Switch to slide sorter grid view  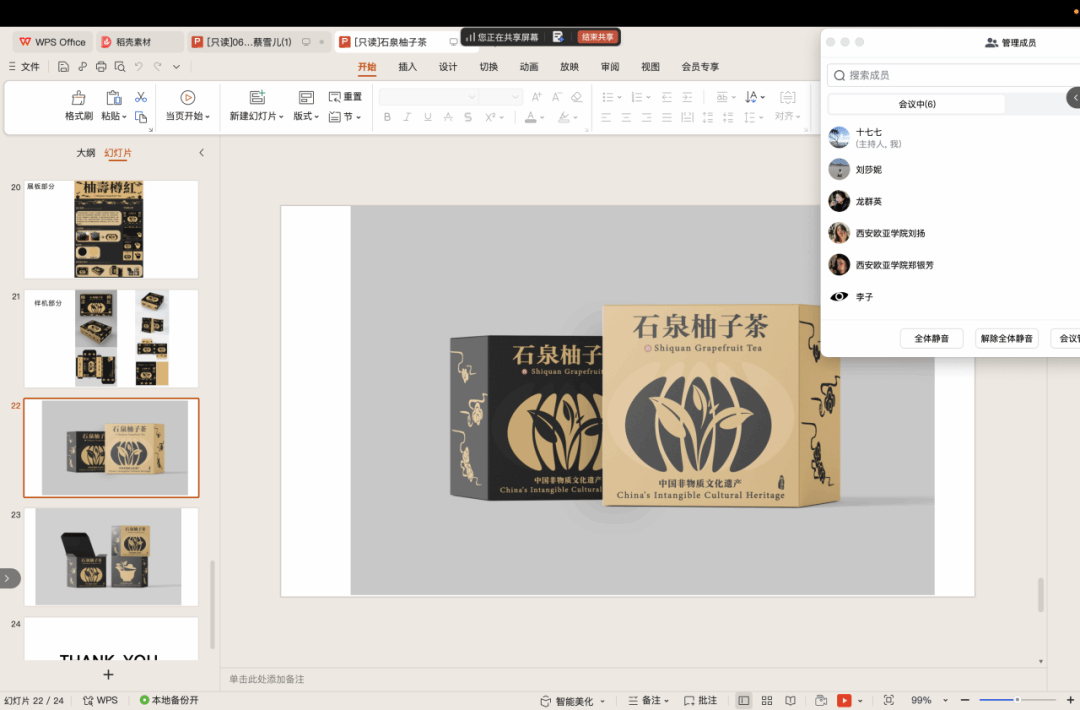tap(767, 701)
